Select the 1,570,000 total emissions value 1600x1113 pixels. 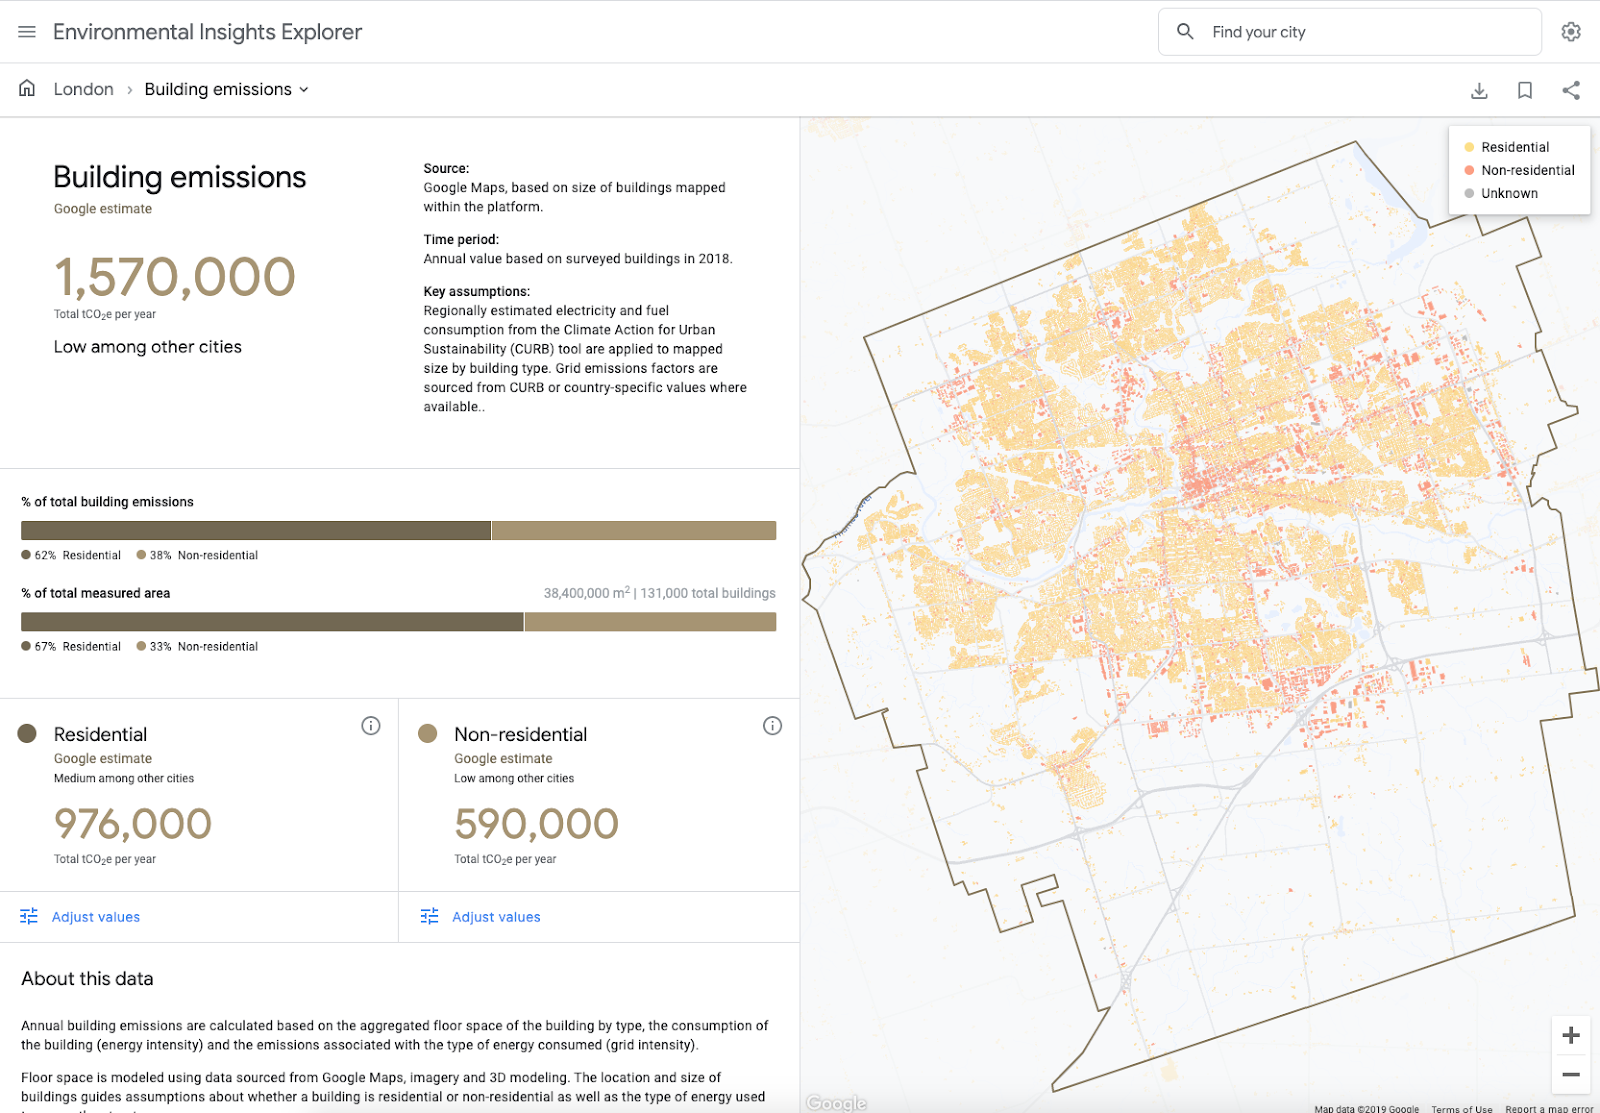point(175,277)
